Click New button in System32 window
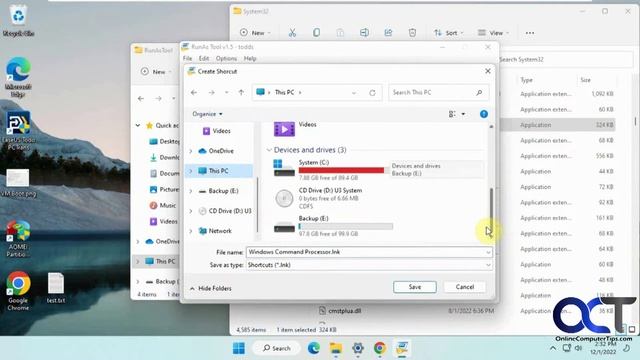Image resolution: width=640 pixels, height=360 pixels. click(x=255, y=33)
